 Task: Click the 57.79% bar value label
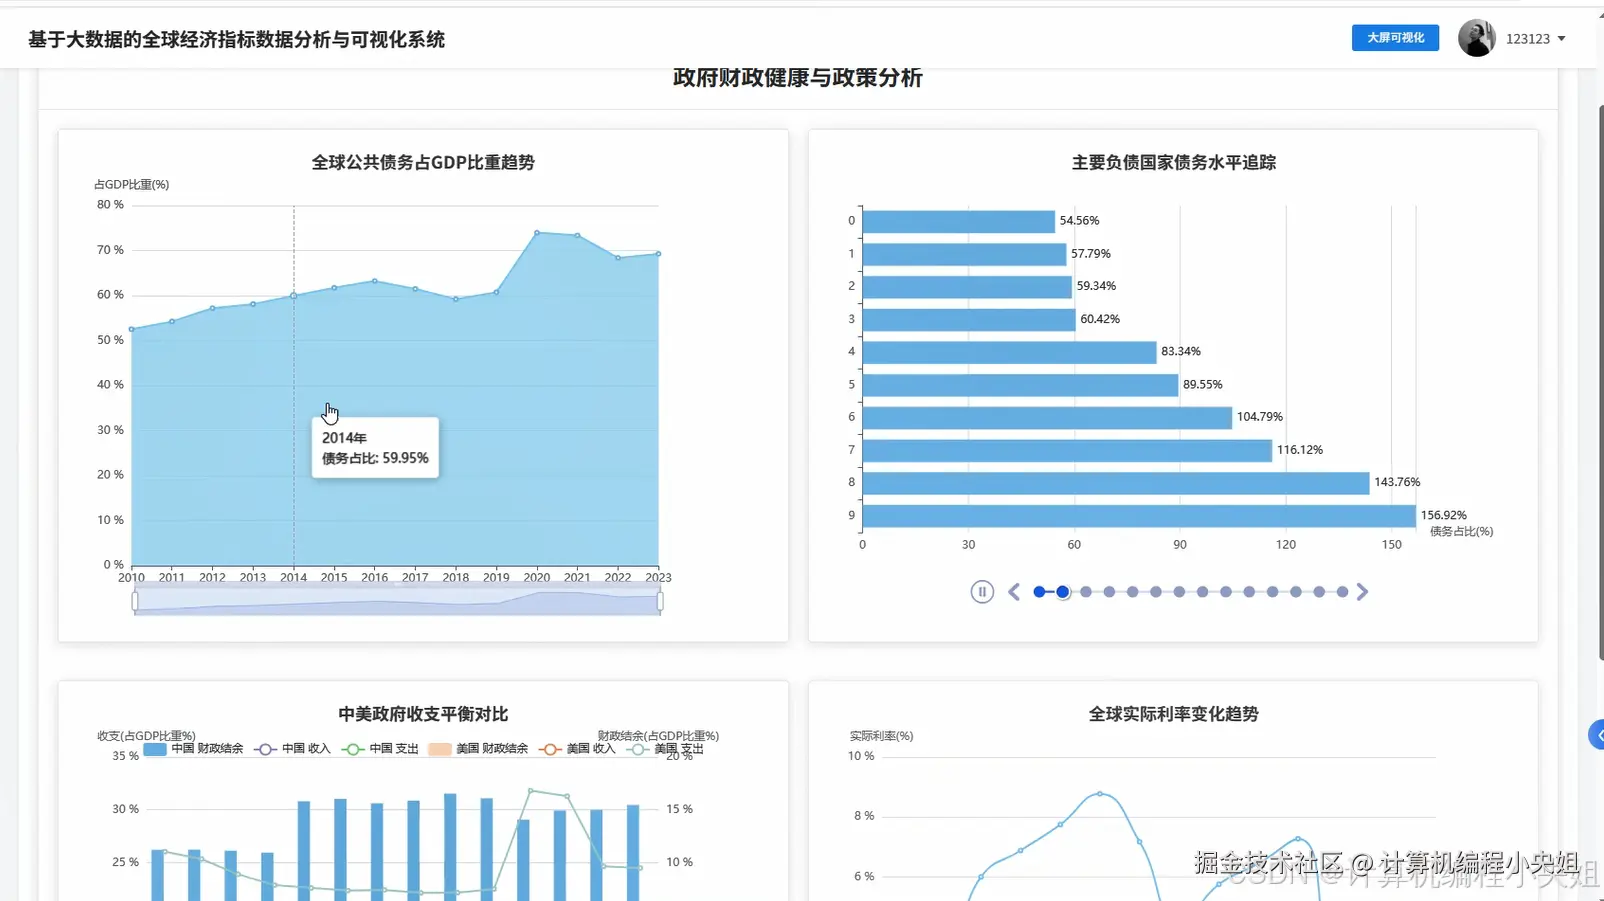1091,254
